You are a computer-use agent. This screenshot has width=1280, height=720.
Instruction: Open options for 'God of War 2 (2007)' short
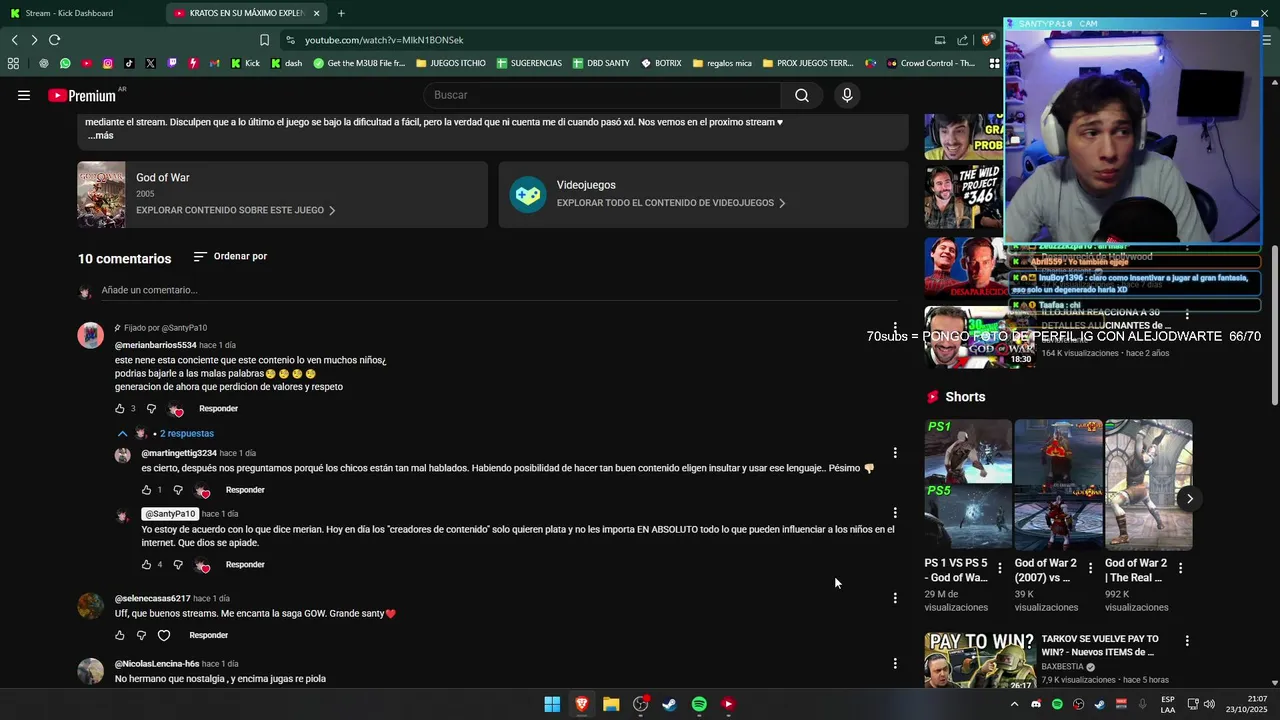[x=1090, y=568]
